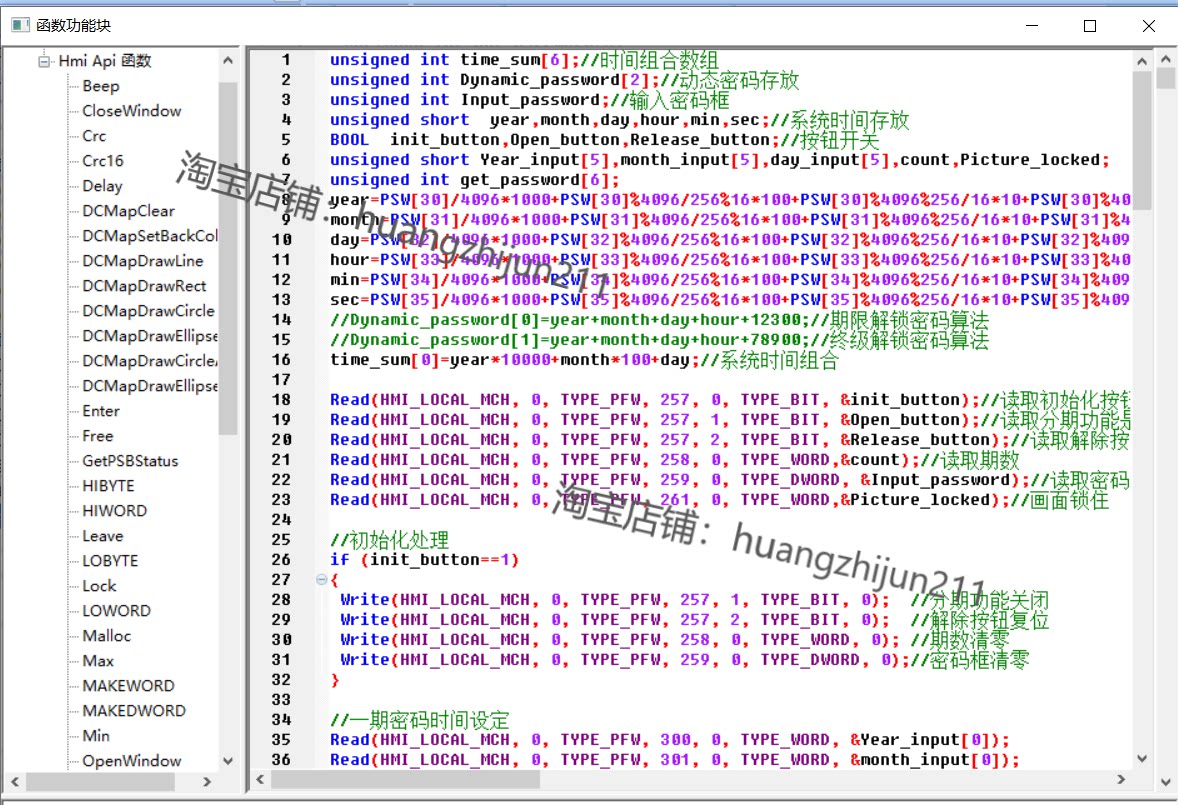The width and height of the screenshot is (1178, 805).
Task: Click the Hmi Api 函数 root label
Action: (x=104, y=61)
